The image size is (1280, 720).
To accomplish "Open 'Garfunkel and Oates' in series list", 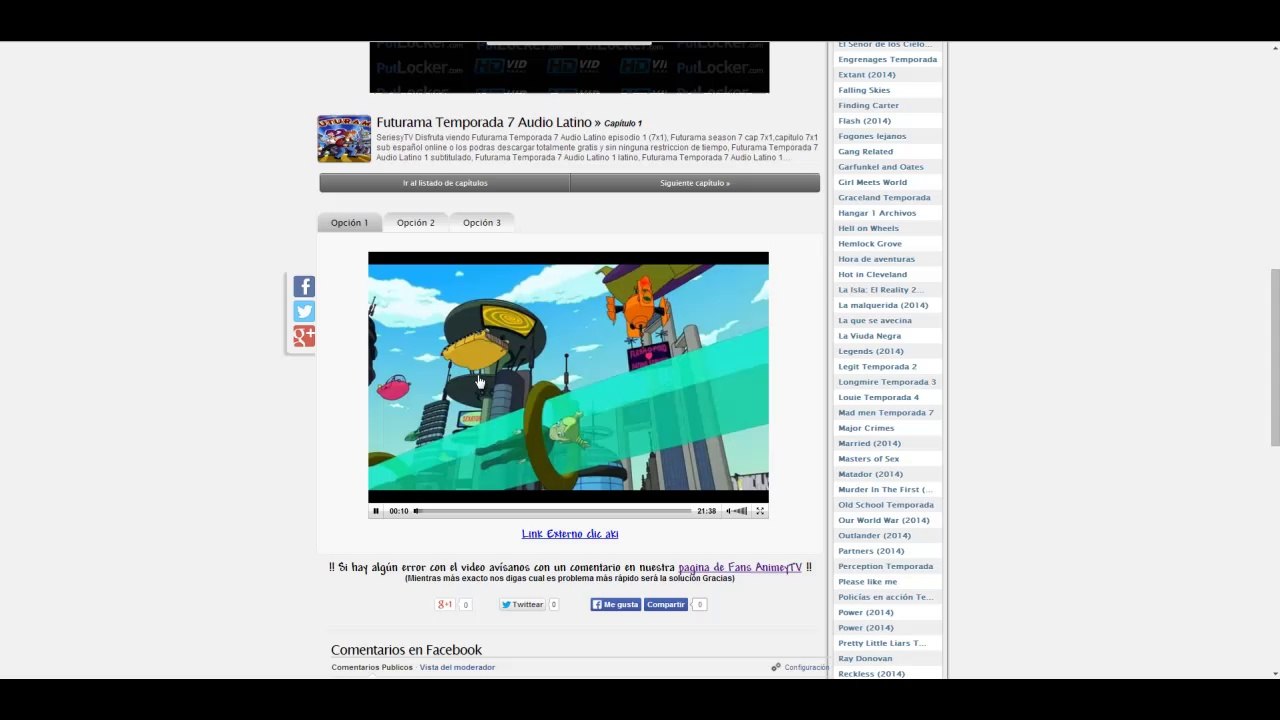I will pyautogui.click(x=881, y=167).
